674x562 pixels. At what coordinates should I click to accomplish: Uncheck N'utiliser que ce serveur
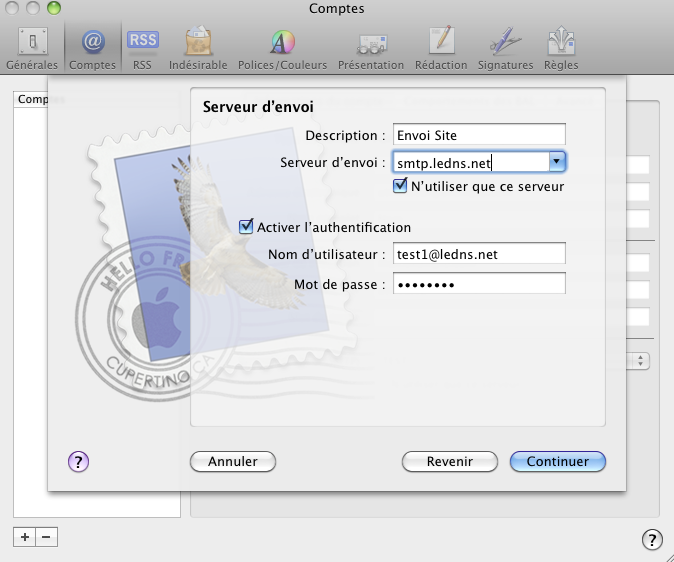(x=402, y=186)
